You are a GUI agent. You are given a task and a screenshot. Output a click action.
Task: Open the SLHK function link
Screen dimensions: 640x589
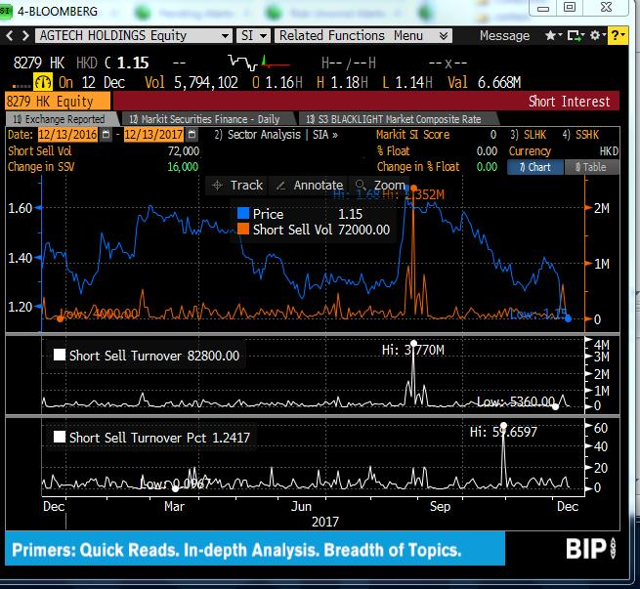(x=528, y=135)
